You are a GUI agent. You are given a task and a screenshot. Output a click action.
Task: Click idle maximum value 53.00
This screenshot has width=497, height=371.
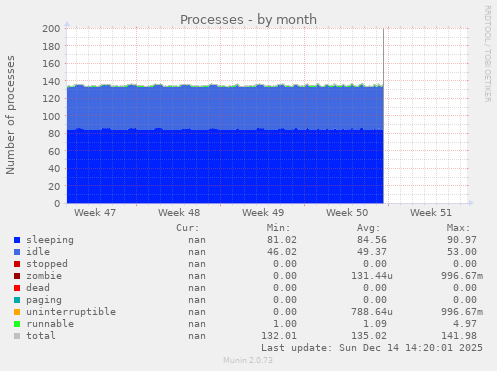[462, 252]
